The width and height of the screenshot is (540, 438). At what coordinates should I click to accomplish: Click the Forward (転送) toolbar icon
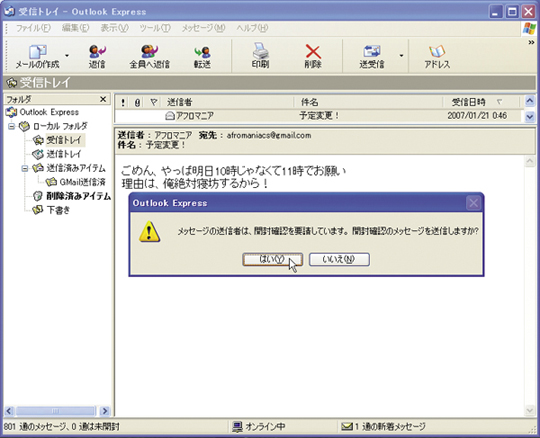click(x=202, y=52)
